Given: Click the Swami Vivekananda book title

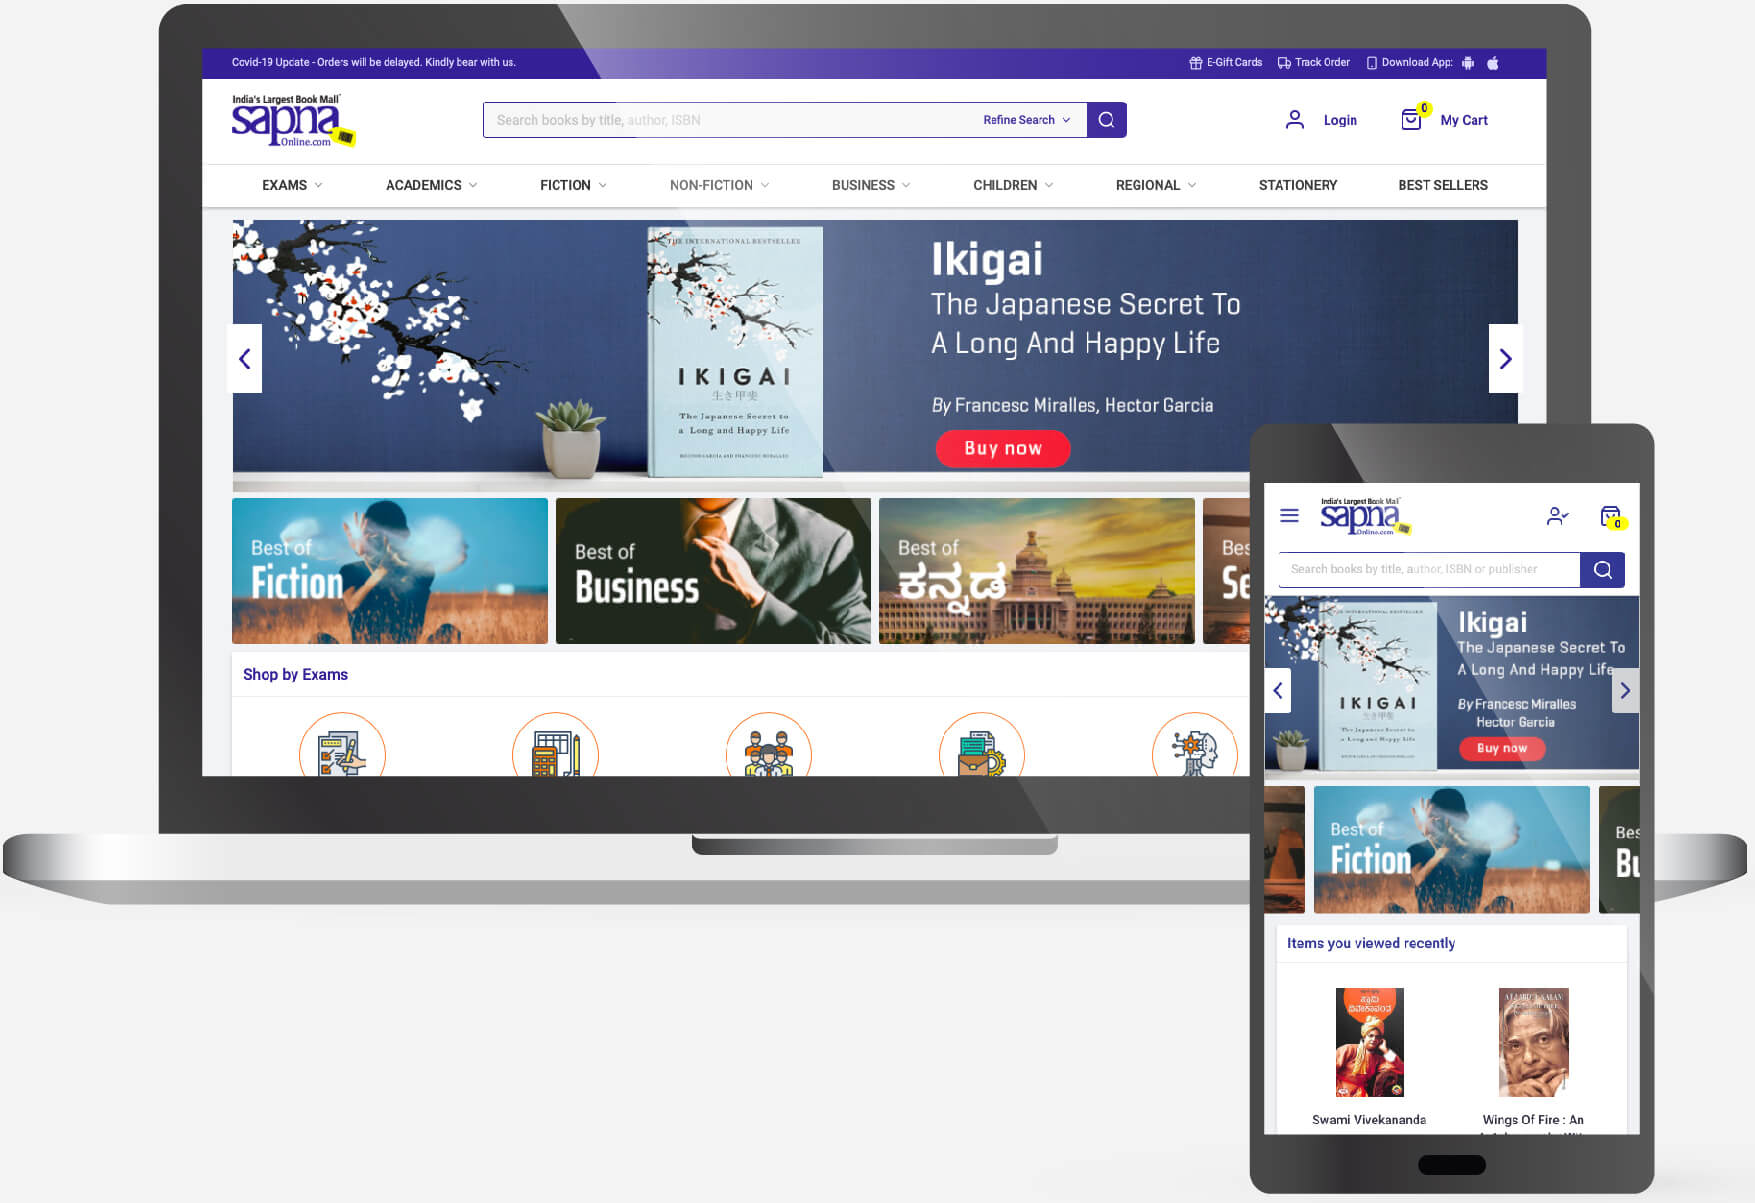Looking at the screenshot, I should point(1369,1120).
